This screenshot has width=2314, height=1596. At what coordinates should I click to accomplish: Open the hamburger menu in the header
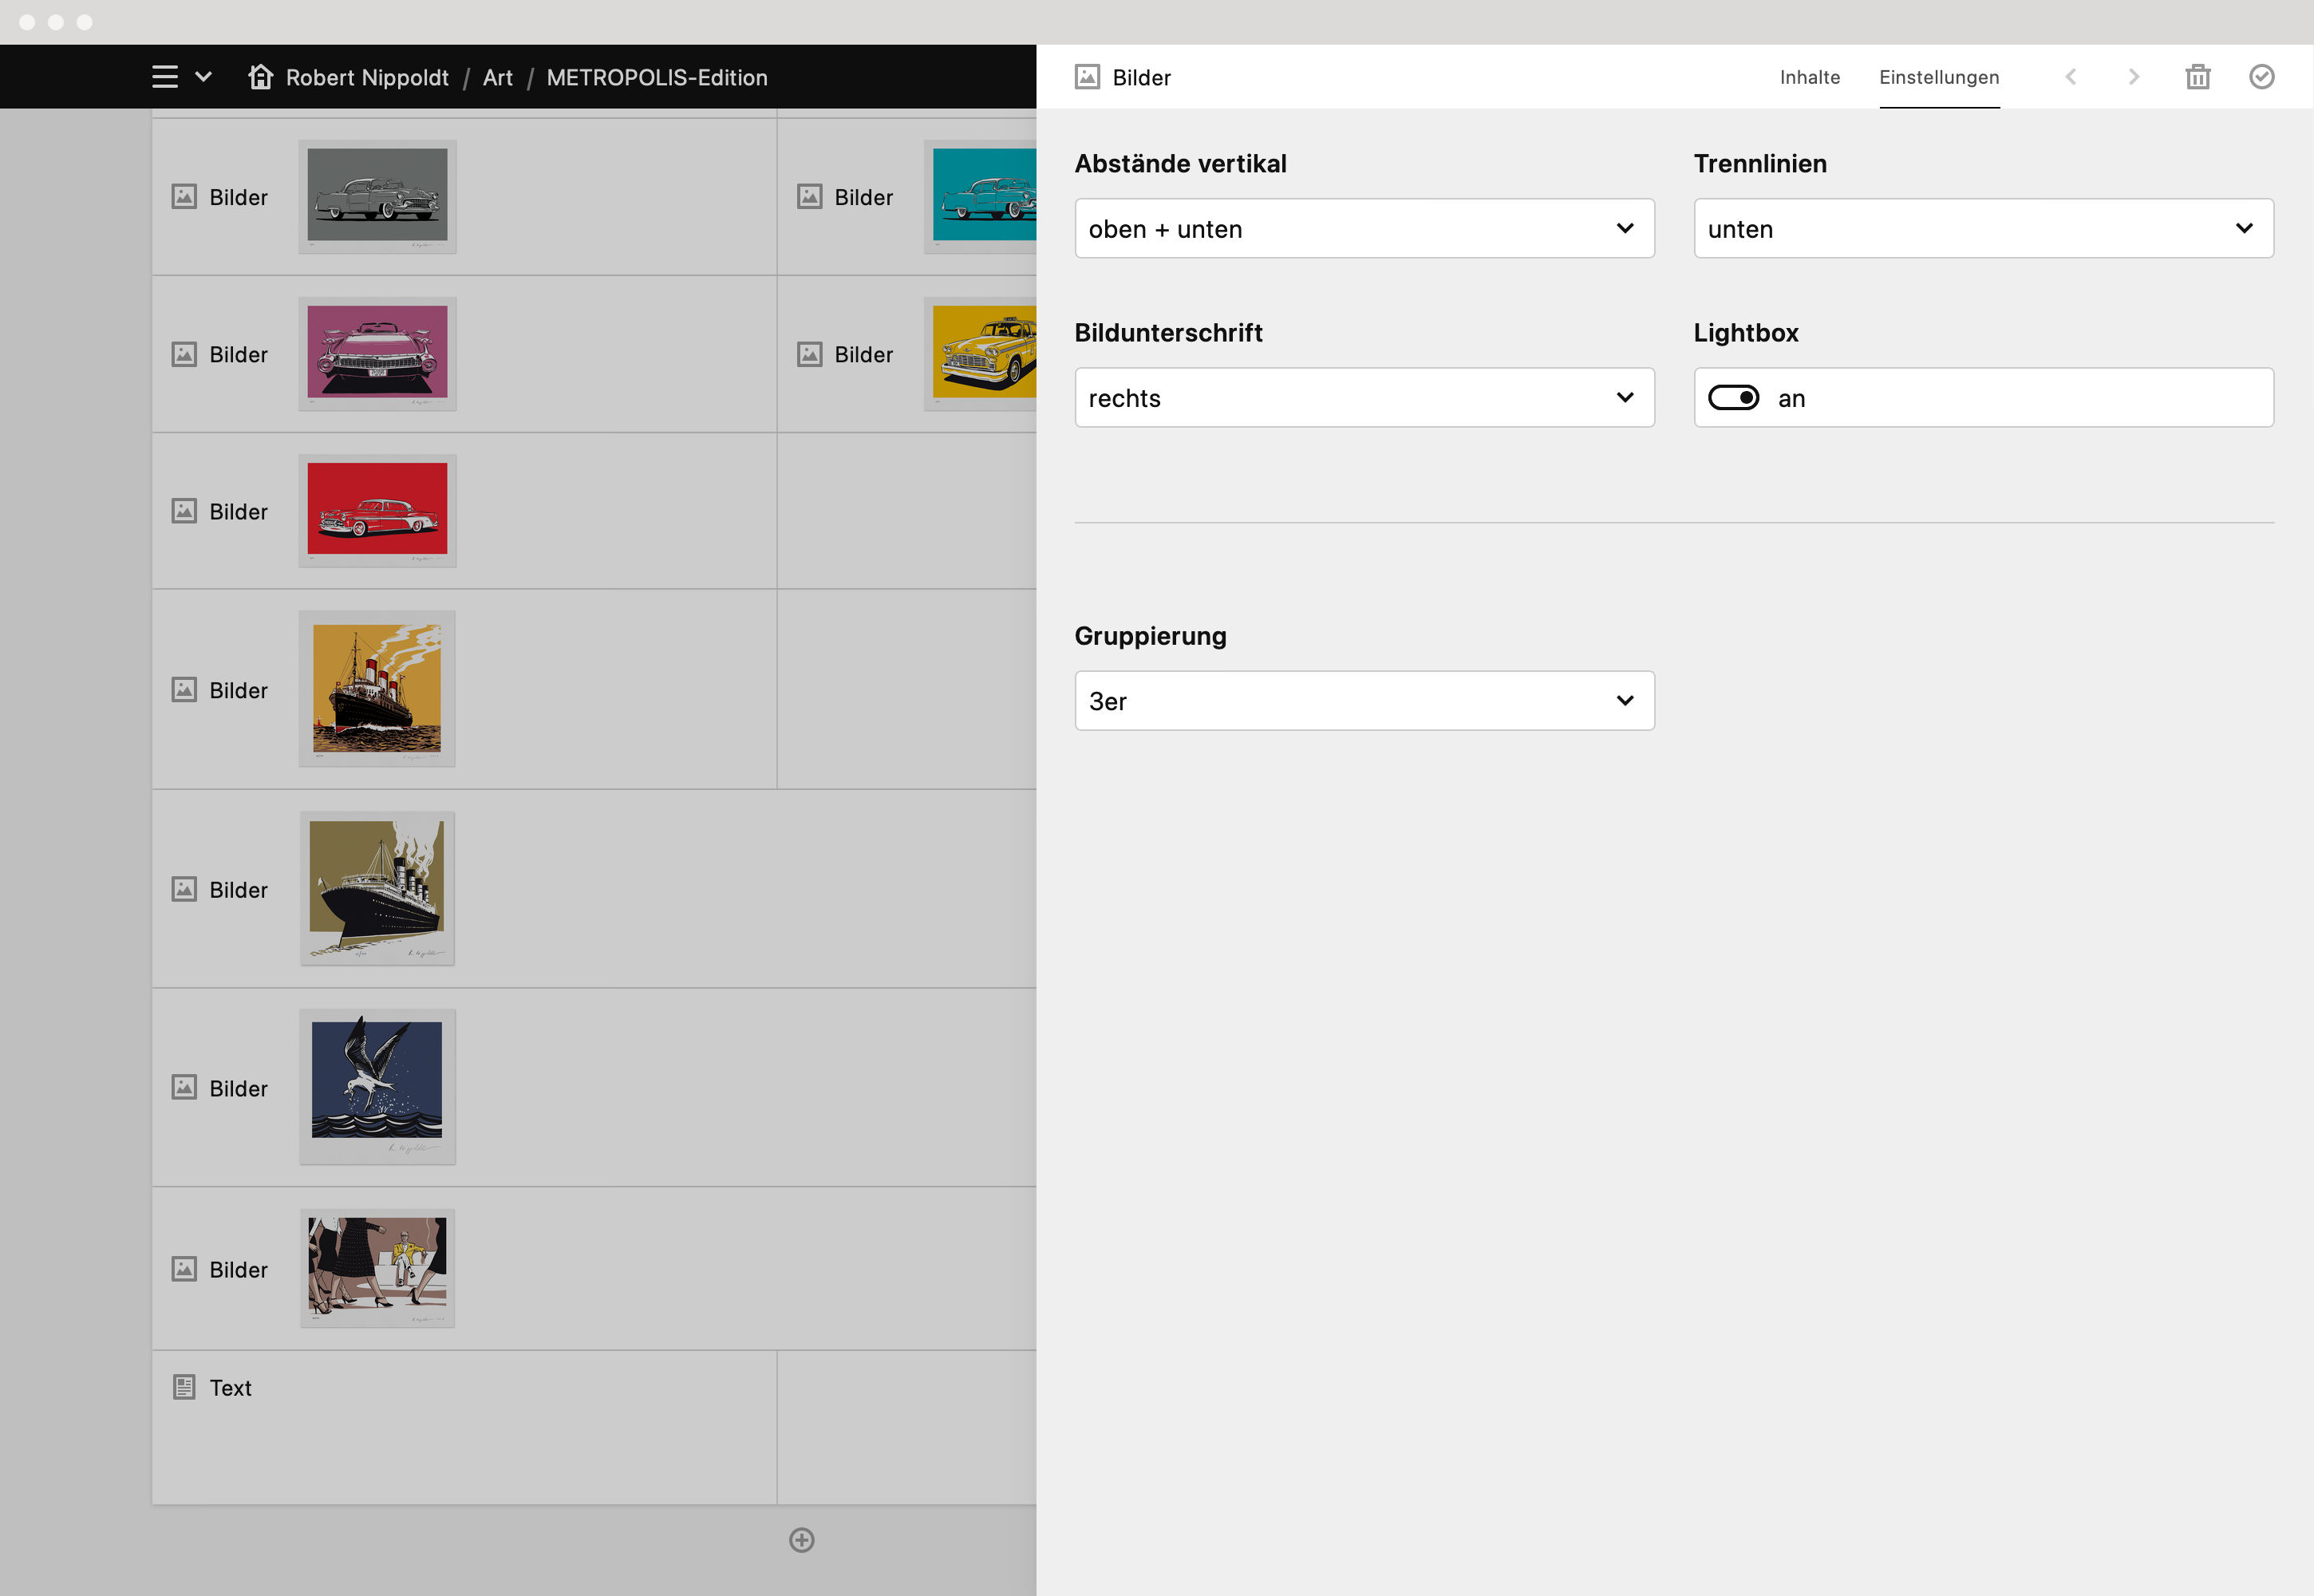tap(165, 77)
